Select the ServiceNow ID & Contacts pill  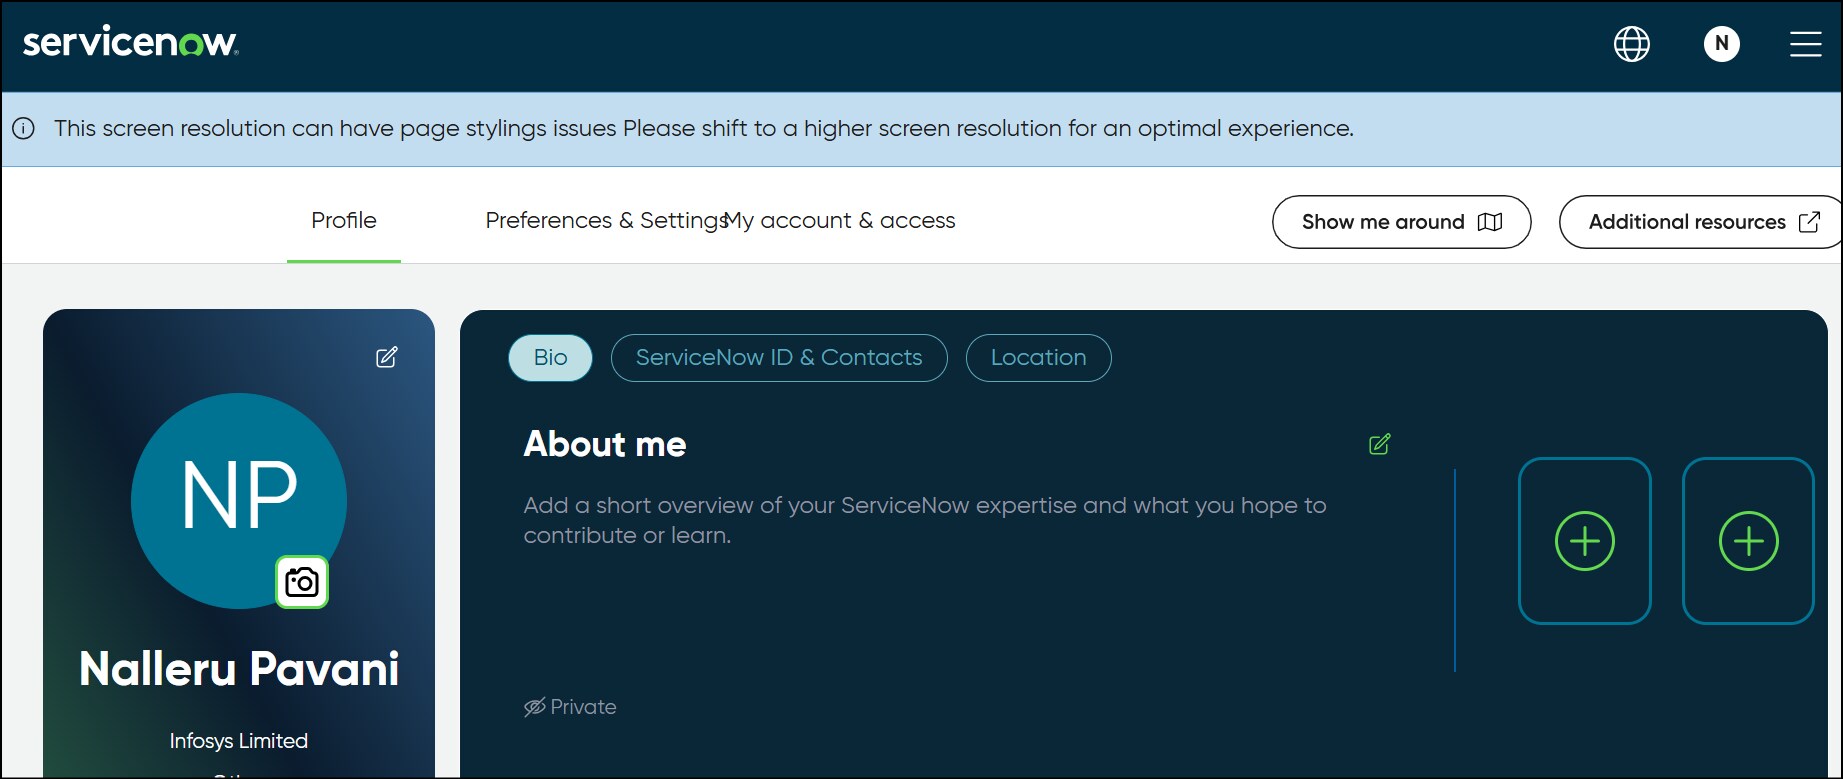[x=779, y=358]
